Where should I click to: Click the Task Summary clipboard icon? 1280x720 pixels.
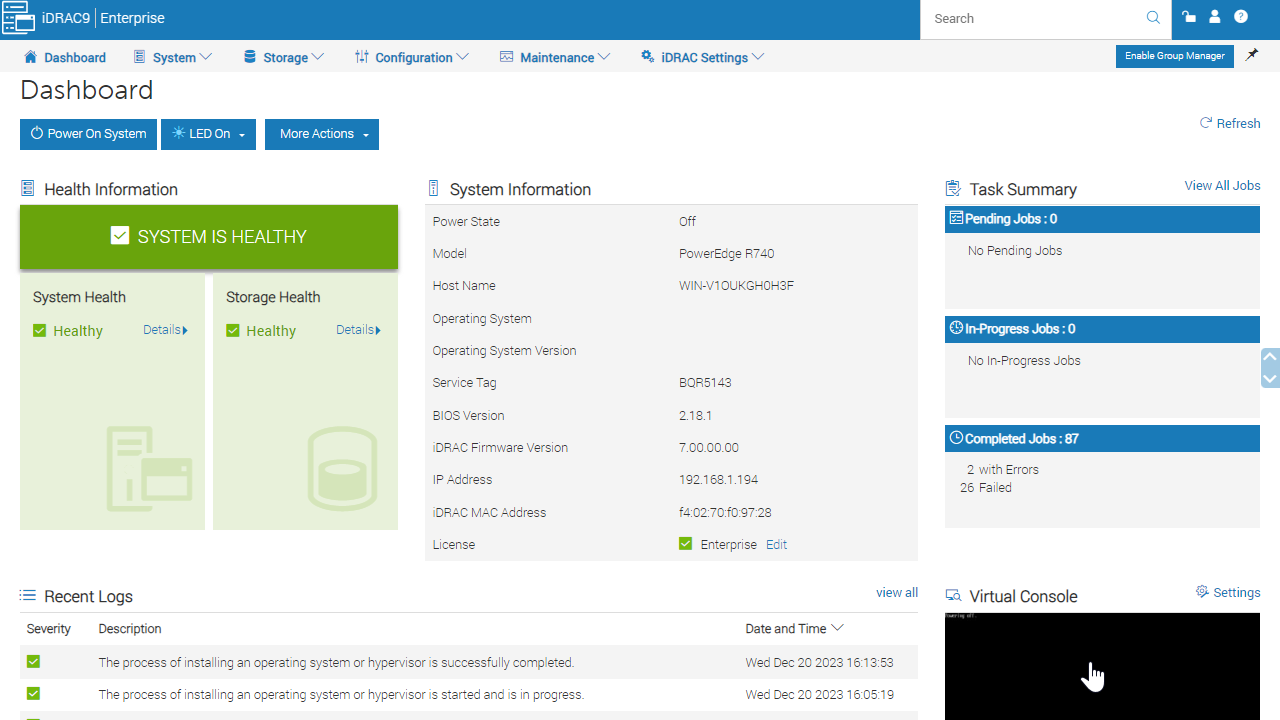pos(953,189)
